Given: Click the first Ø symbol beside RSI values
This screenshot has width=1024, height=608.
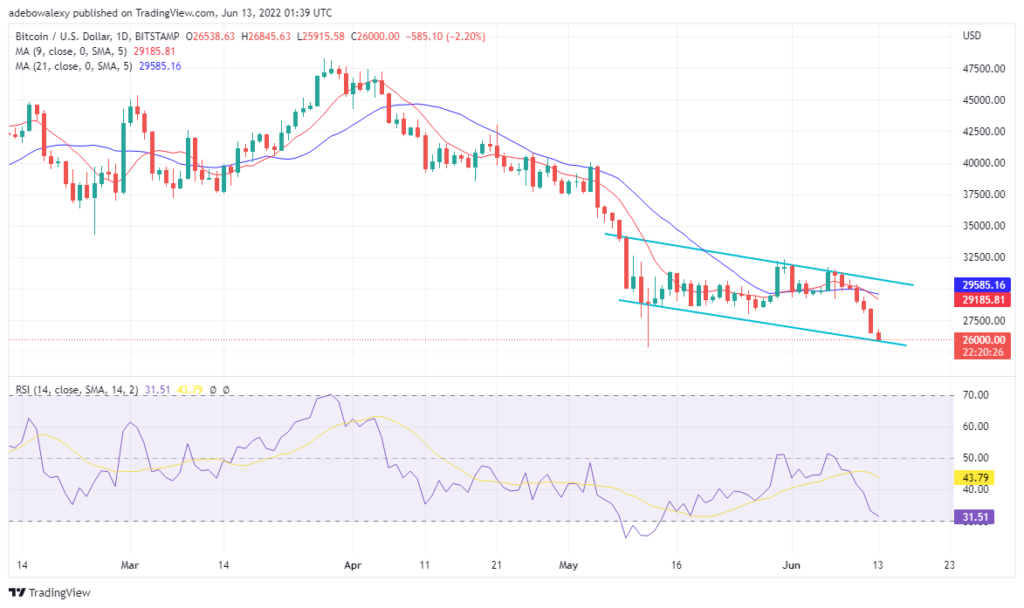Looking at the screenshot, I should [212, 390].
